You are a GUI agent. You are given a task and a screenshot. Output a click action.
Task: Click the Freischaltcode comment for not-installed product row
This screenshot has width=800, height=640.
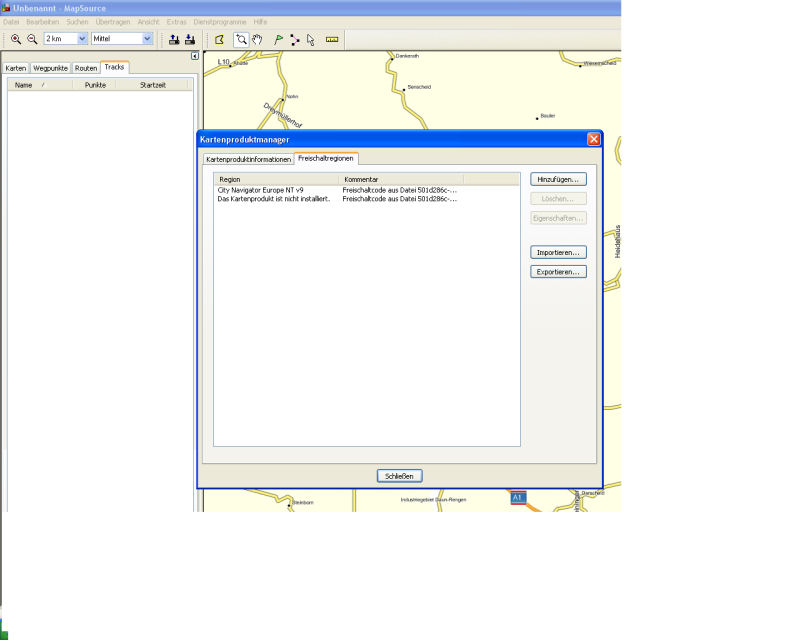coord(399,199)
